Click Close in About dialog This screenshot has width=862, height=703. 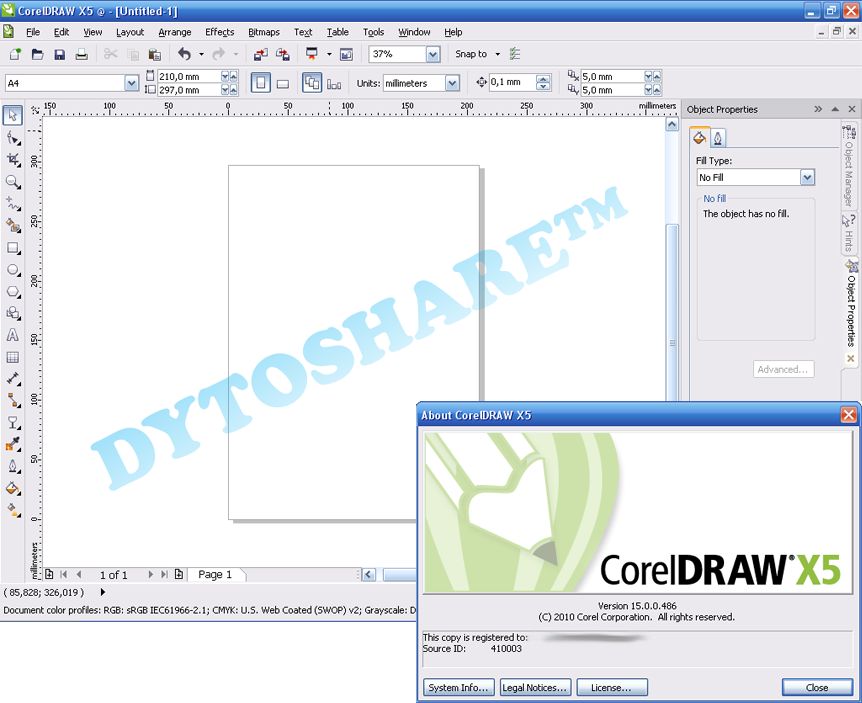pyautogui.click(x=817, y=687)
